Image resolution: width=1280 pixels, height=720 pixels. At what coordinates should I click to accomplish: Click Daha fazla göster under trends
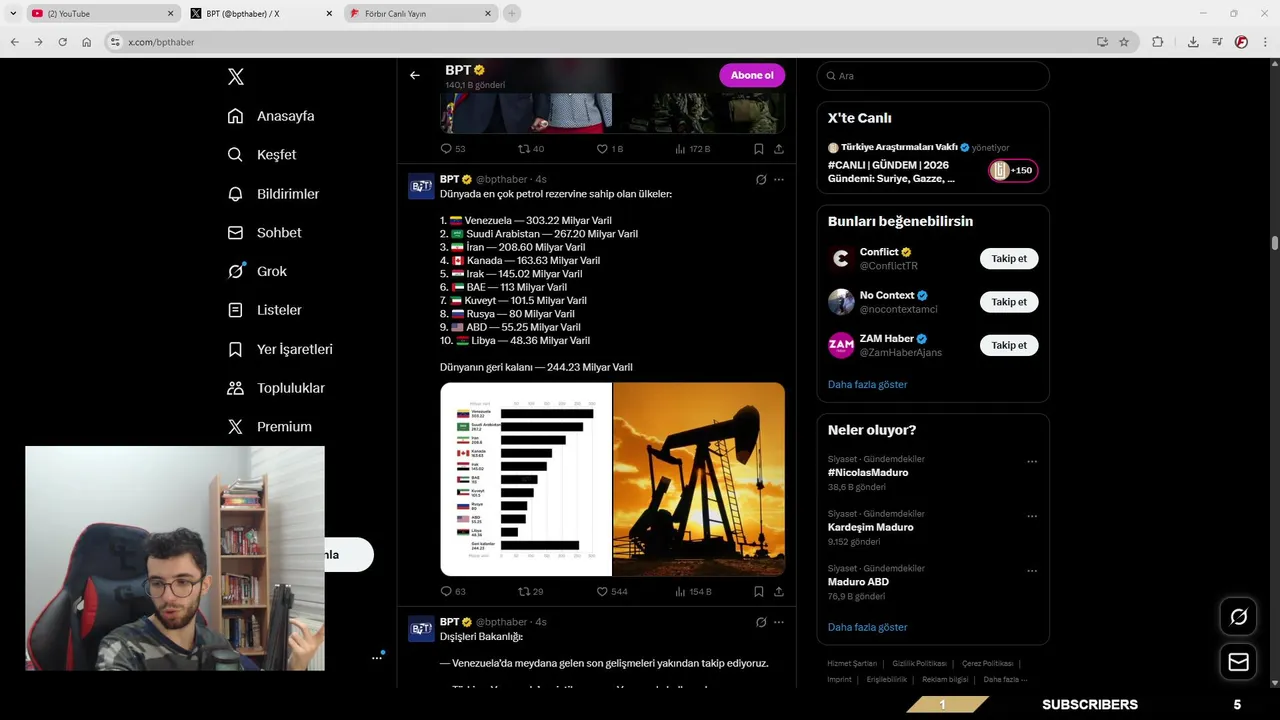pyautogui.click(x=868, y=627)
